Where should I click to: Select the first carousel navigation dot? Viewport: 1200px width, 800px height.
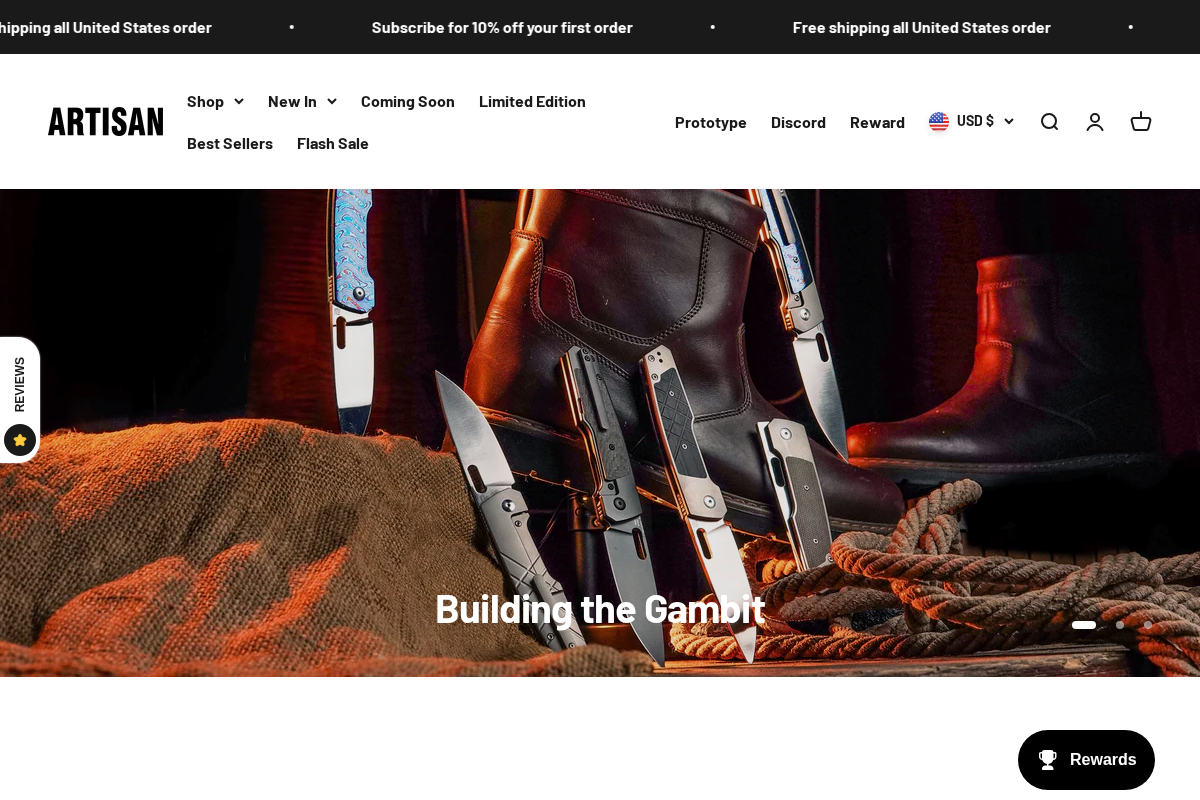click(1084, 625)
